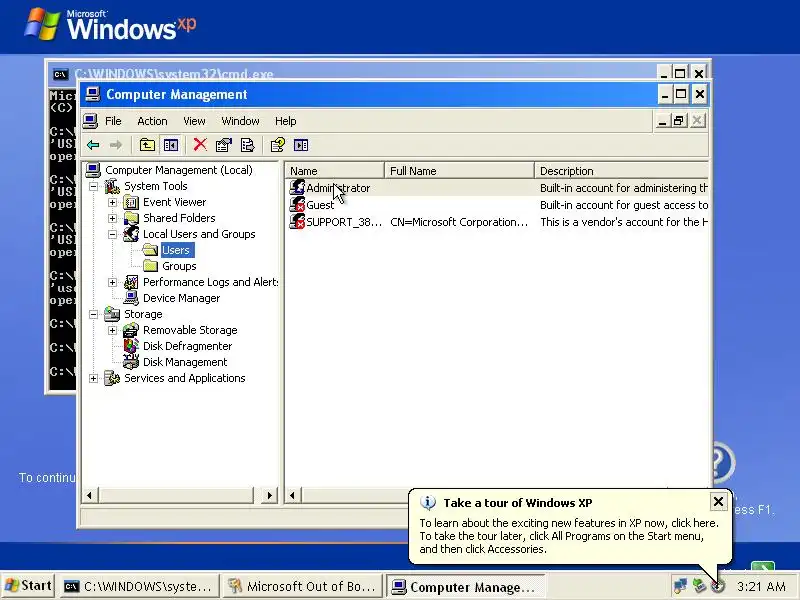Click the Local Users and Groups icon

[131, 234]
